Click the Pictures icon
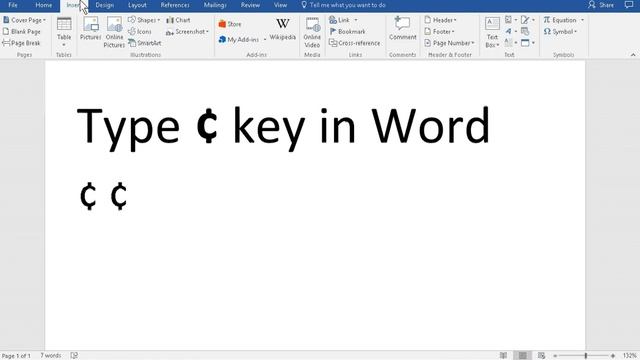The height and width of the screenshot is (360, 640). point(90,29)
